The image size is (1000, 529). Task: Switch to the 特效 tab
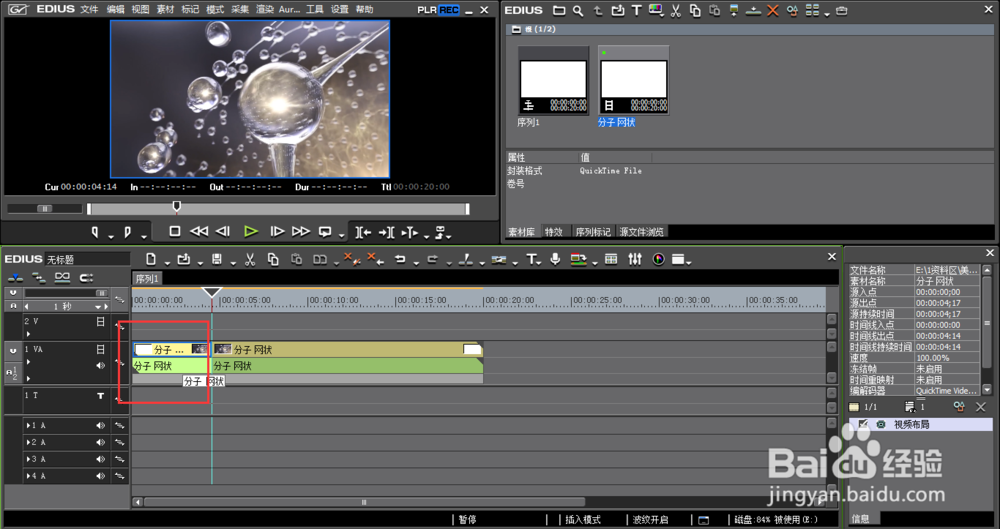554,232
